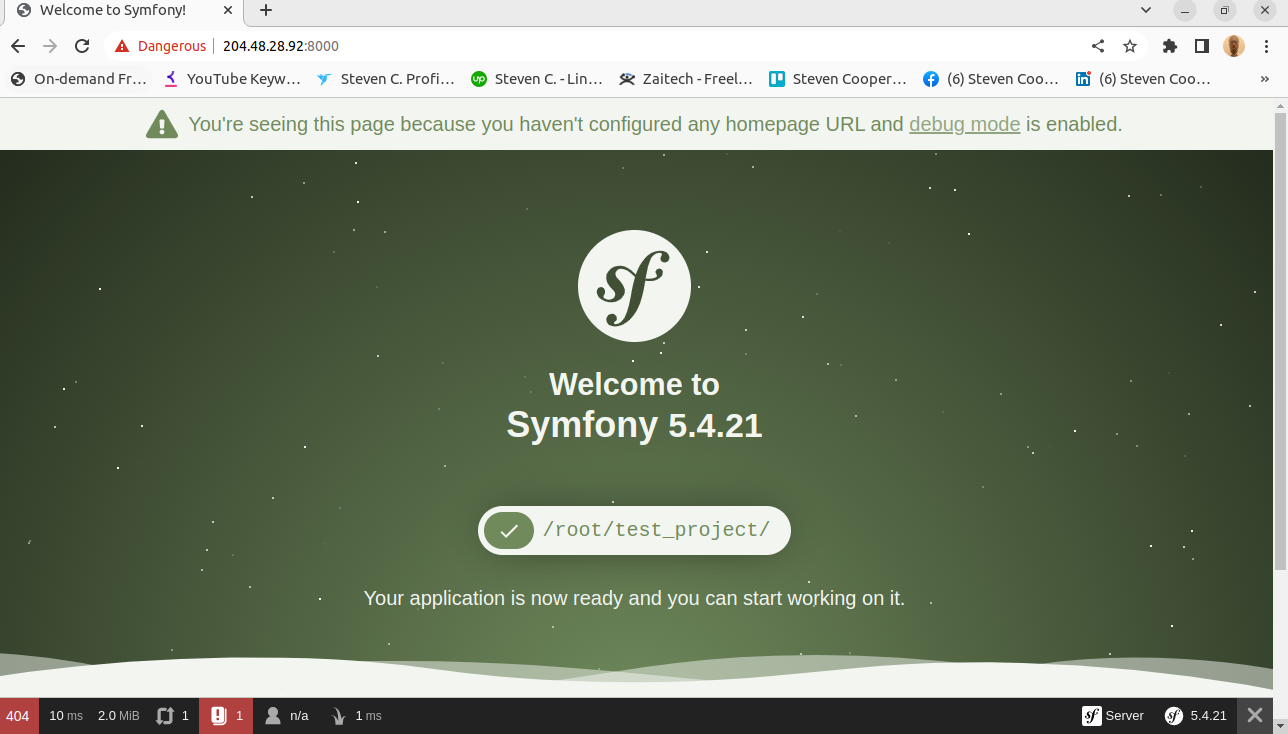Click the Dangerous site warning badge

[160, 46]
